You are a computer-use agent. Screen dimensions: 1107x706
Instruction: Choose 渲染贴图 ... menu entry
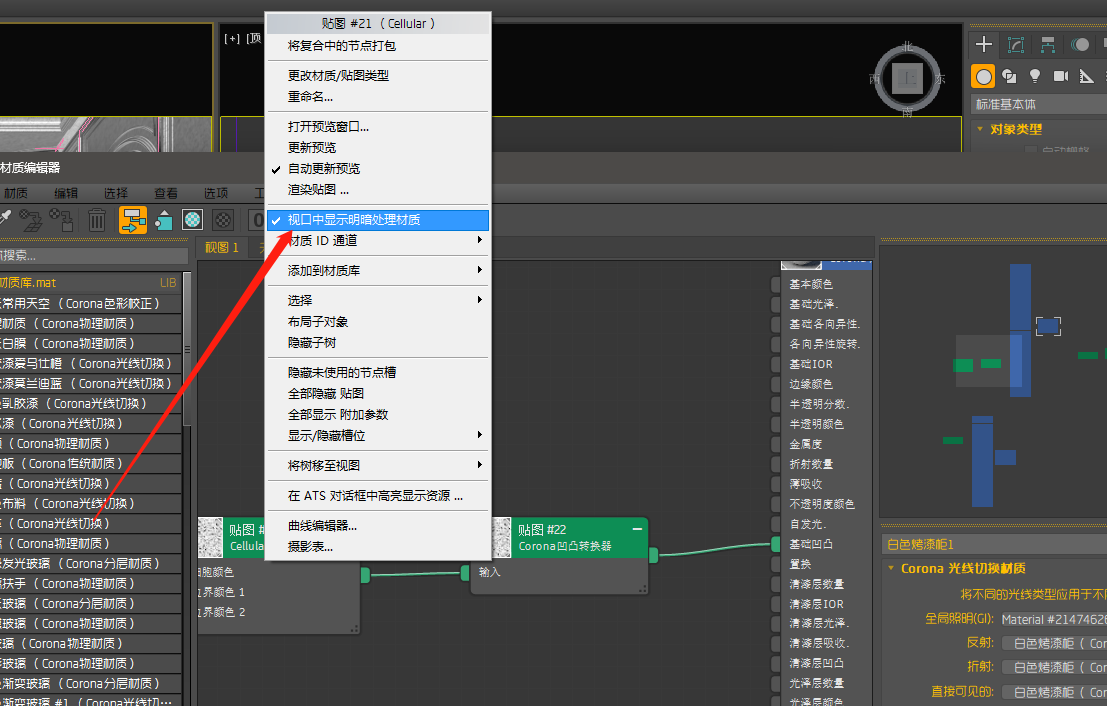(x=378, y=190)
